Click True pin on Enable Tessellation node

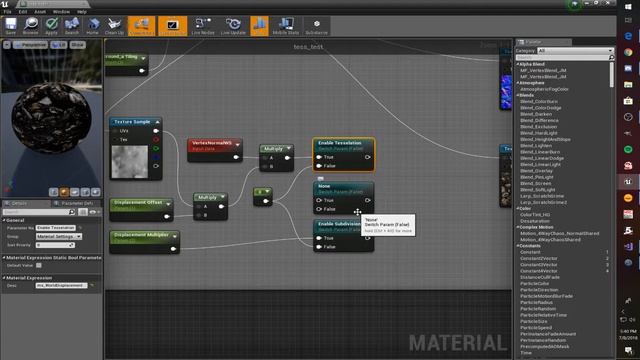pos(319,157)
